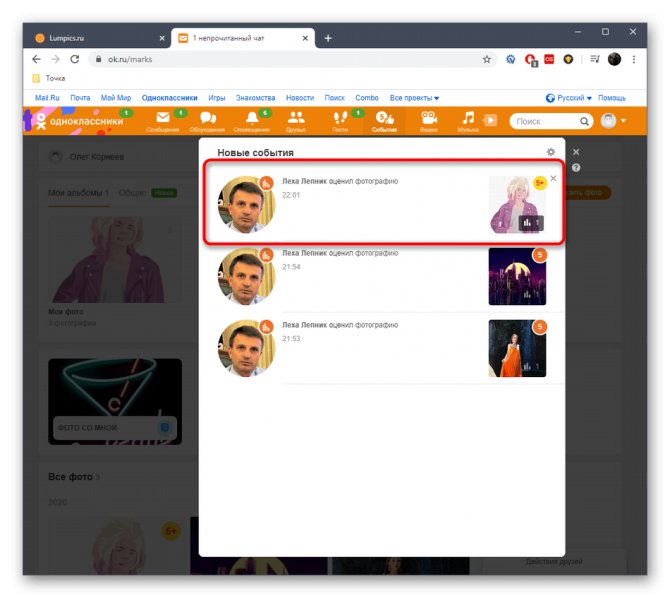This screenshot has width=670, height=598.
Task: Expand the Все проекты dropdown
Action: [414, 98]
